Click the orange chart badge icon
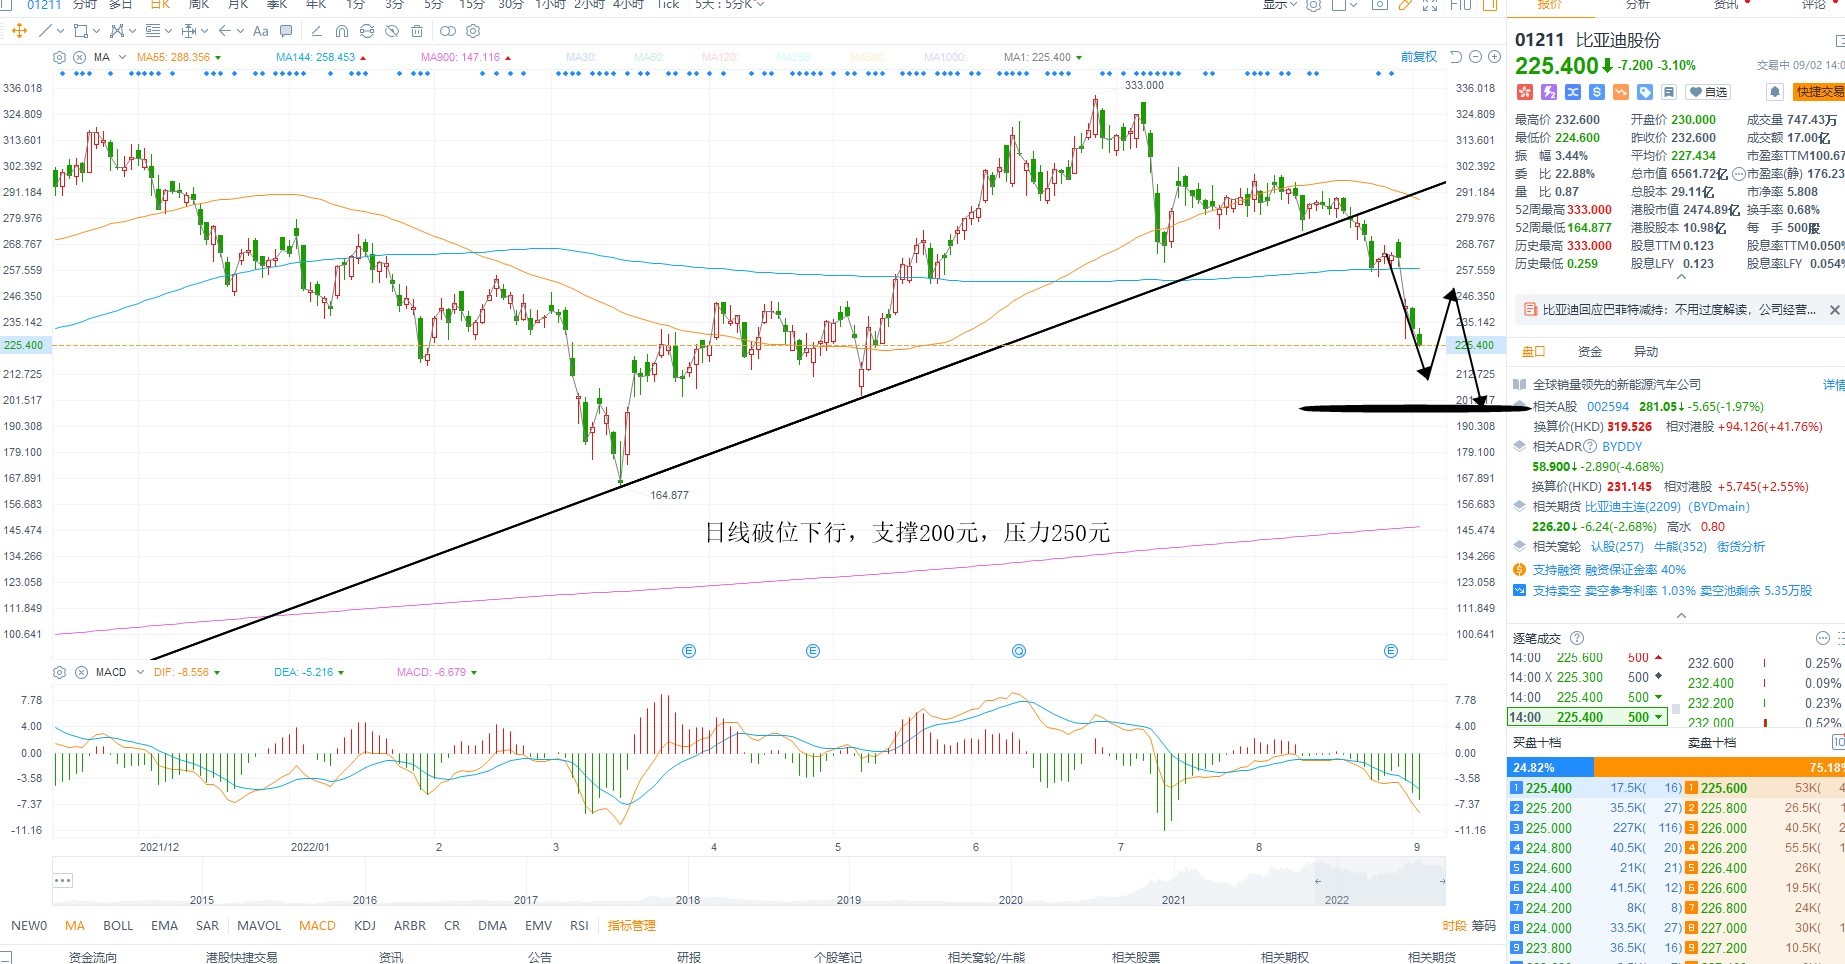 pyautogui.click(x=1621, y=92)
